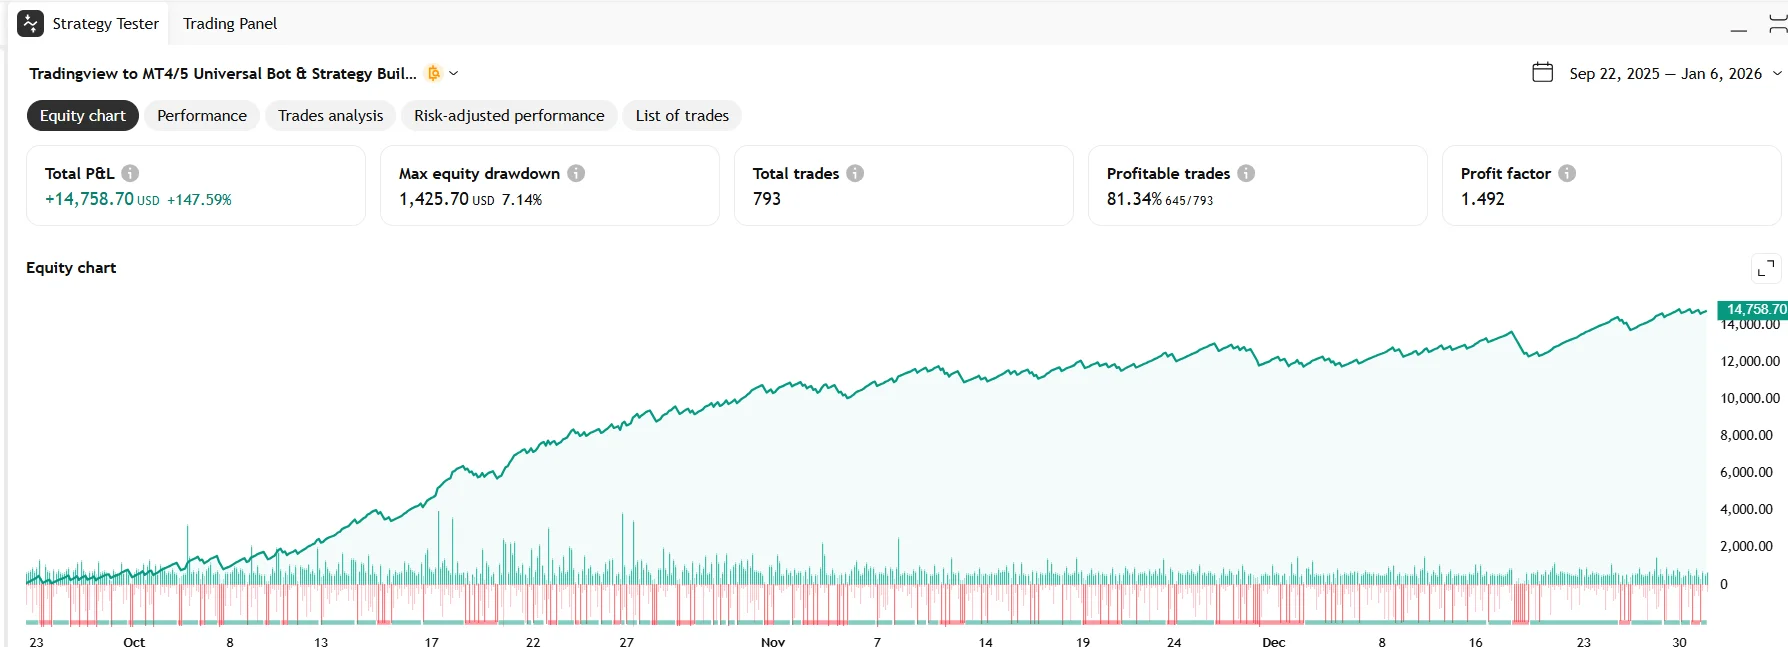This screenshot has width=1788, height=647.
Task: Click the Dec label on time axis
Action: pos(1274,641)
